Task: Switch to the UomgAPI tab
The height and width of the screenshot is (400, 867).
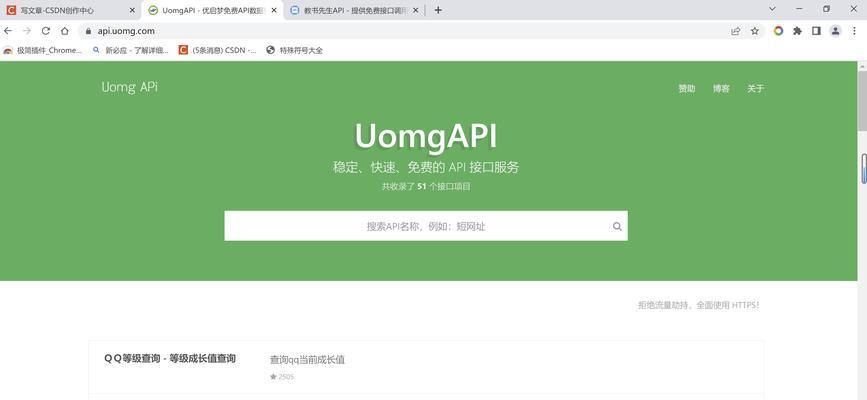Action: [x=213, y=10]
